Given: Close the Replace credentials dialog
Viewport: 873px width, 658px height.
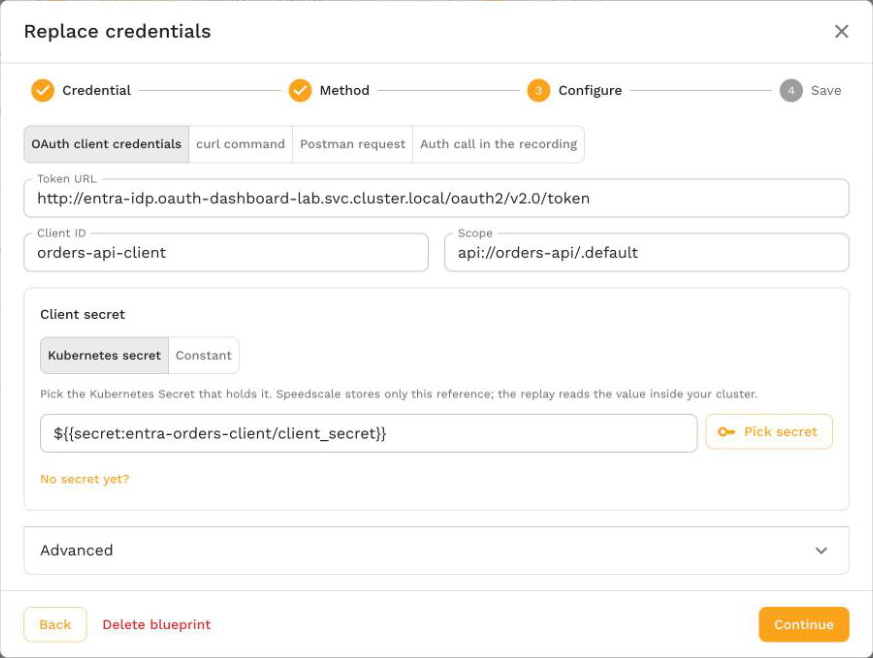Looking at the screenshot, I should (x=841, y=31).
